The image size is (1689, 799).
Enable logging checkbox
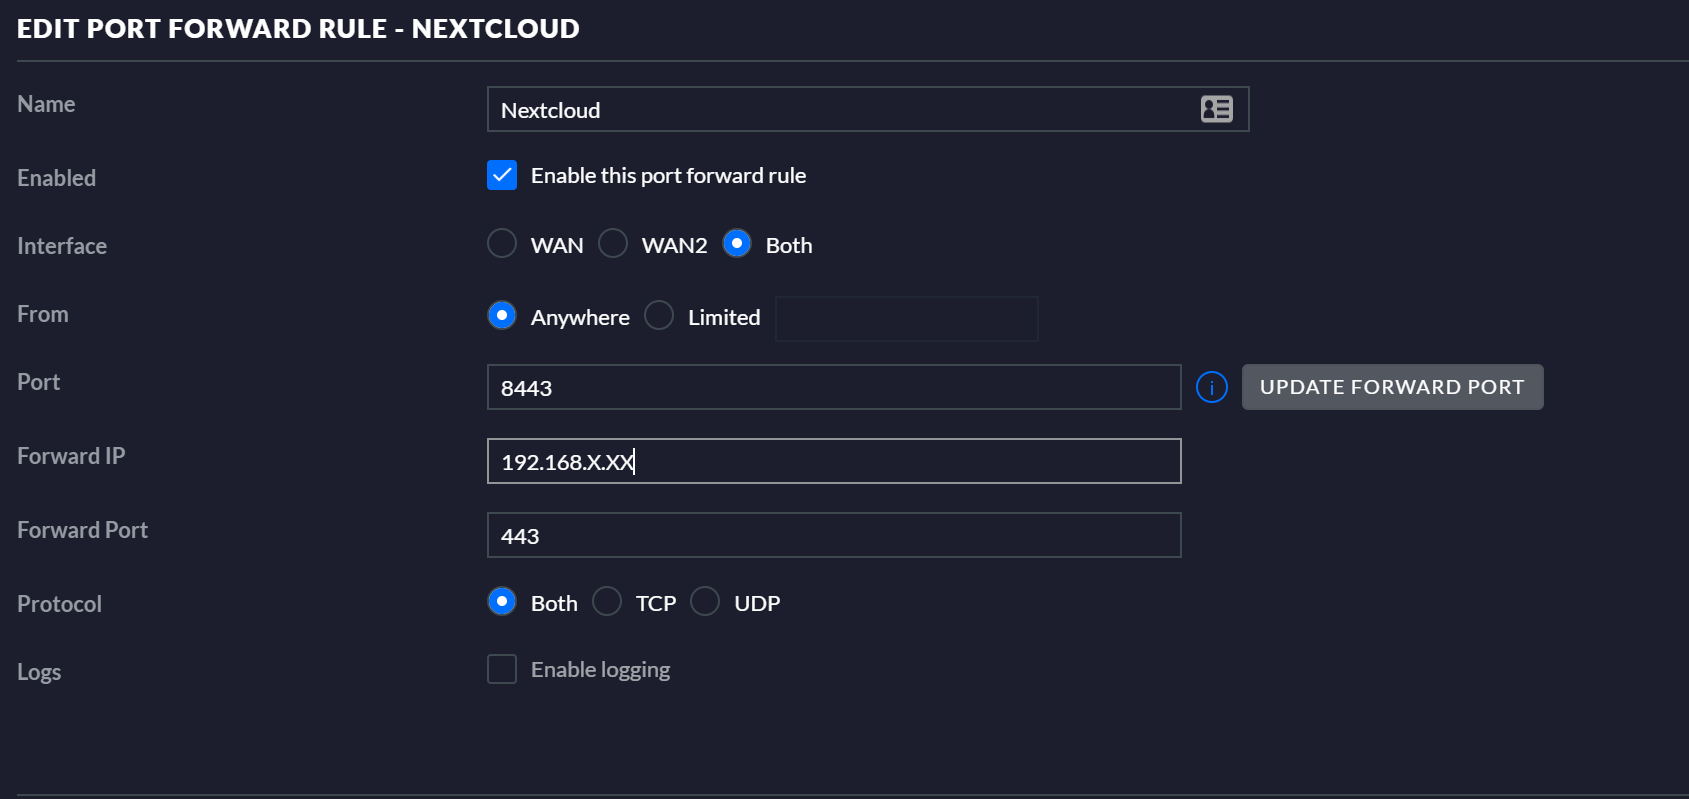pyautogui.click(x=502, y=669)
